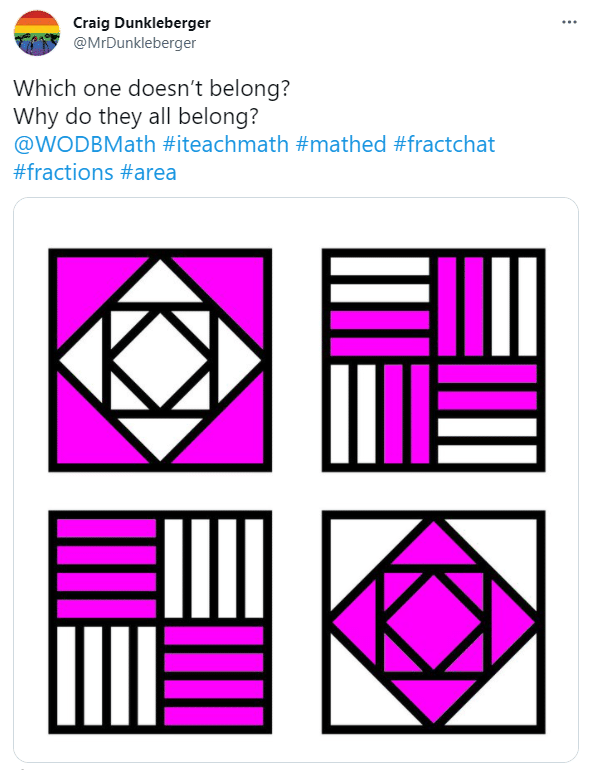The width and height of the screenshot is (592, 770).
Task: Open the Craig Dunkleberger display name
Action: [142, 23]
